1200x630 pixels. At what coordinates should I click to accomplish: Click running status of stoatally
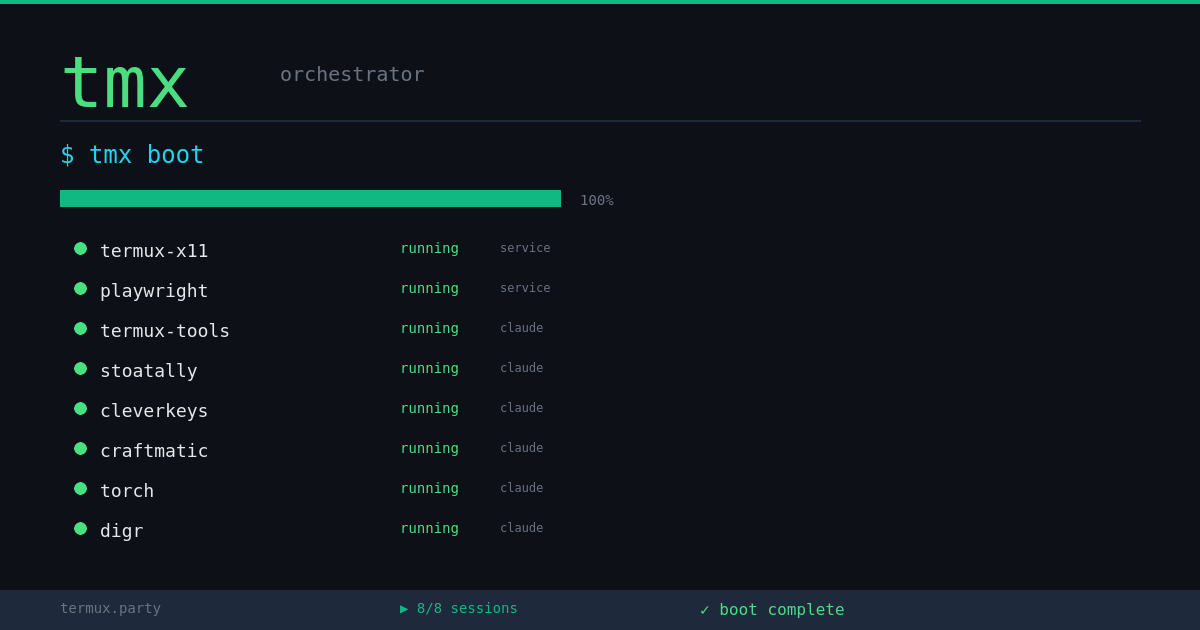click(x=429, y=368)
